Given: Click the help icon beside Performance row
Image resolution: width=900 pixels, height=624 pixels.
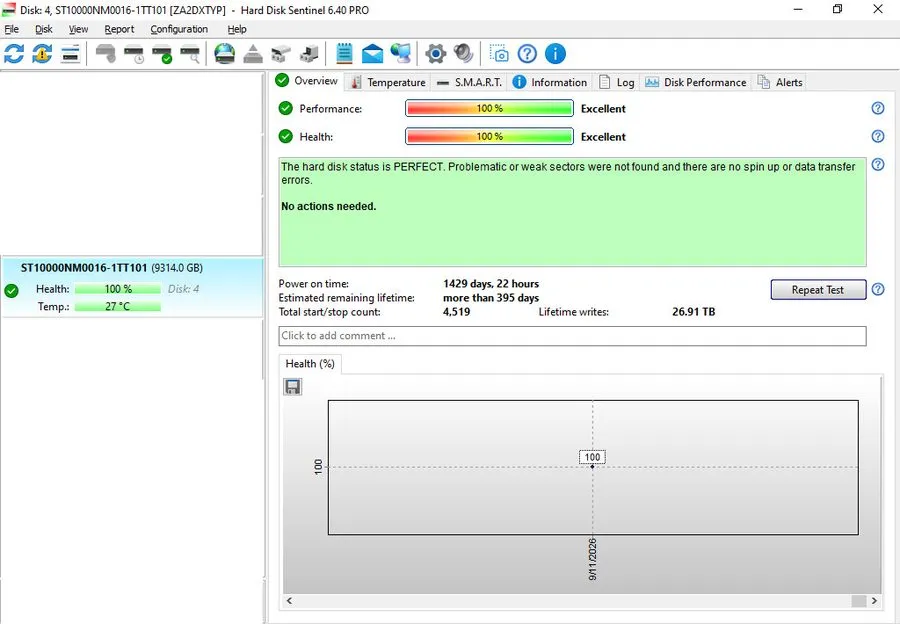Looking at the screenshot, I should [878, 108].
